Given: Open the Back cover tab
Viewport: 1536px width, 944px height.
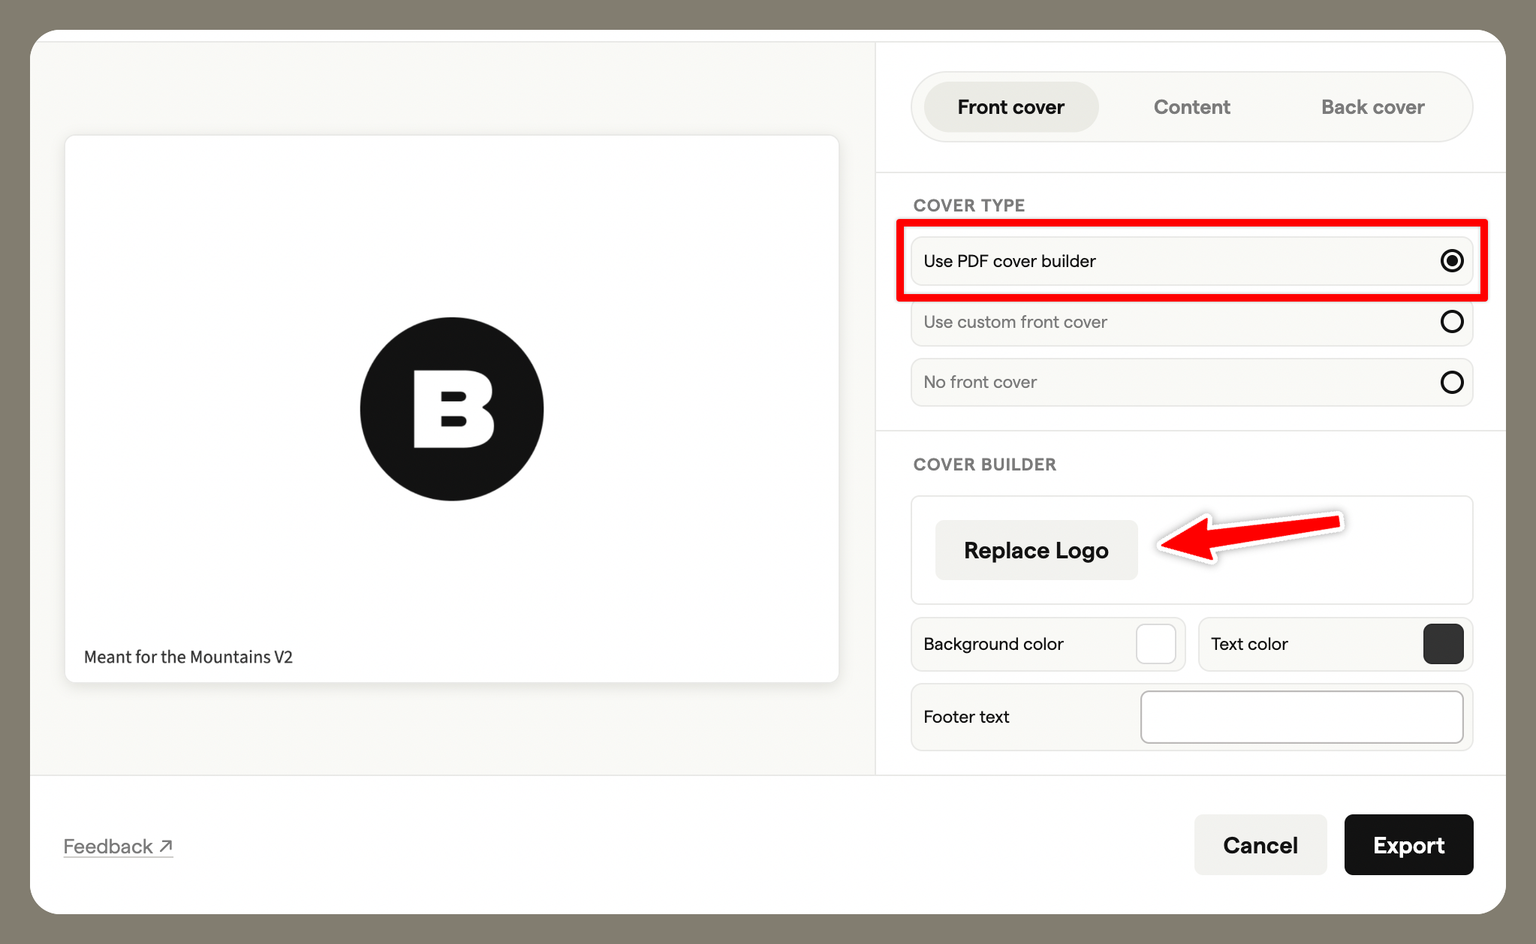Looking at the screenshot, I should [x=1373, y=107].
